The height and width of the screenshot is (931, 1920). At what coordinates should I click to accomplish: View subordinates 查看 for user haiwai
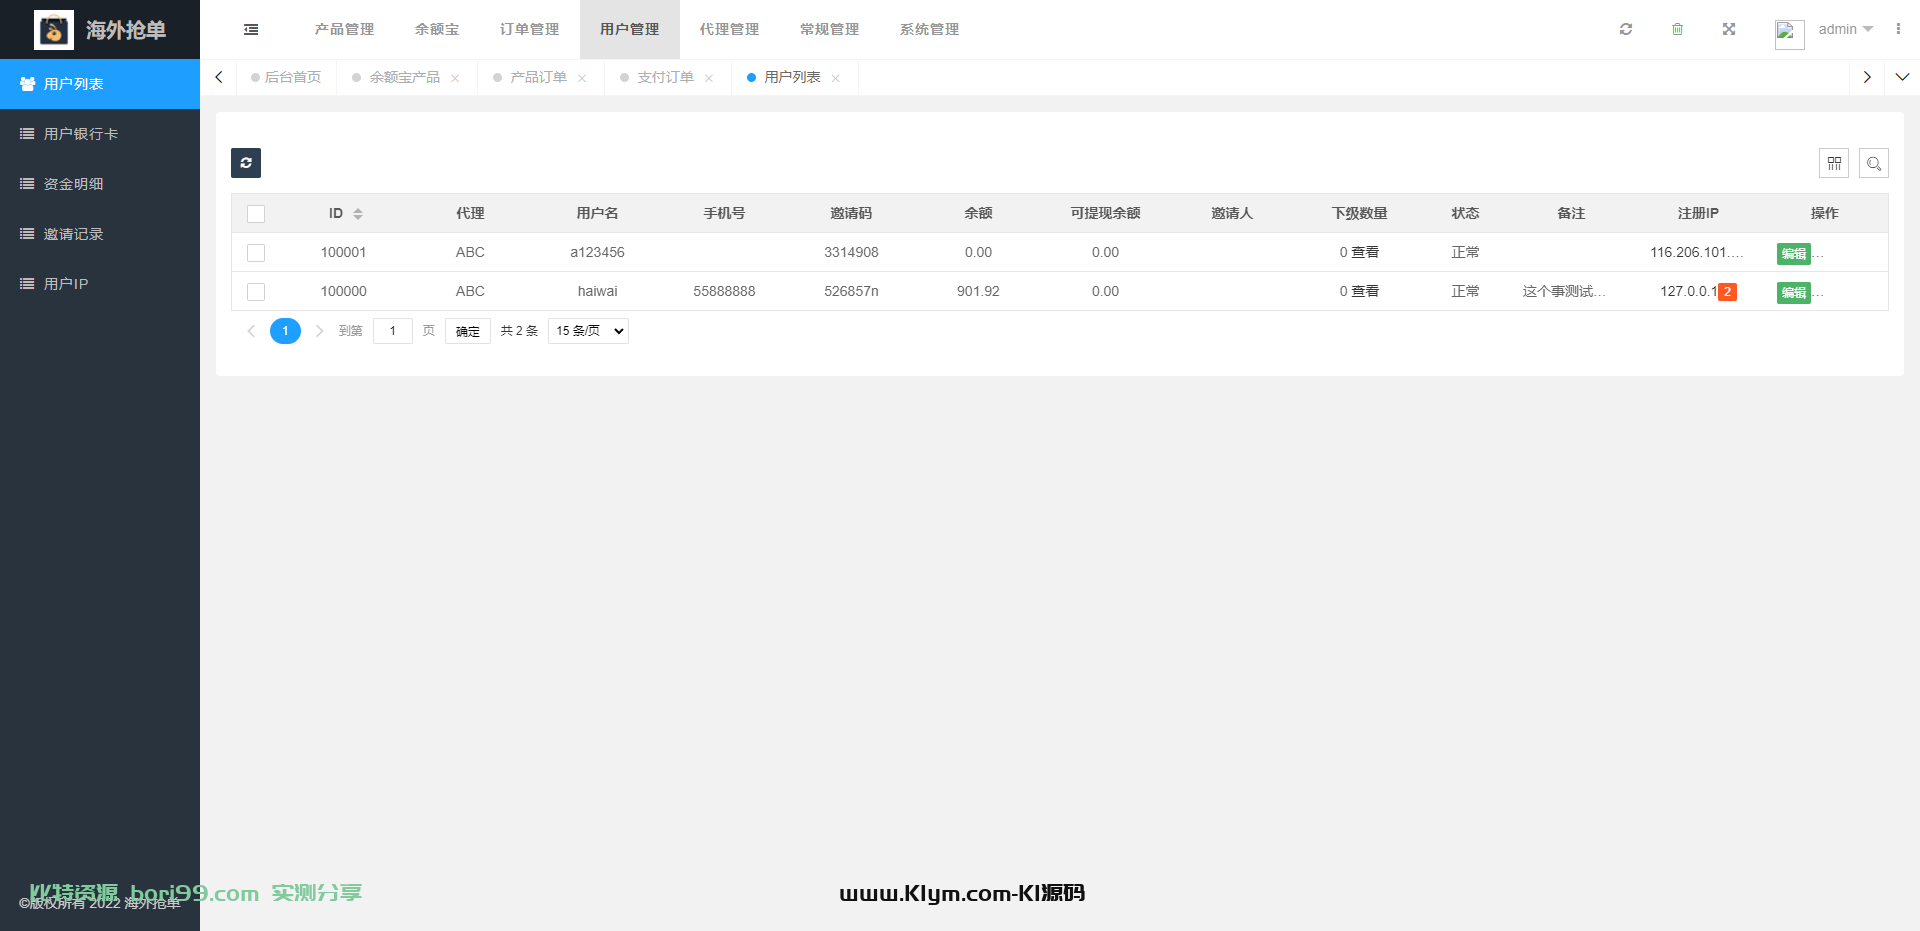tap(1365, 291)
